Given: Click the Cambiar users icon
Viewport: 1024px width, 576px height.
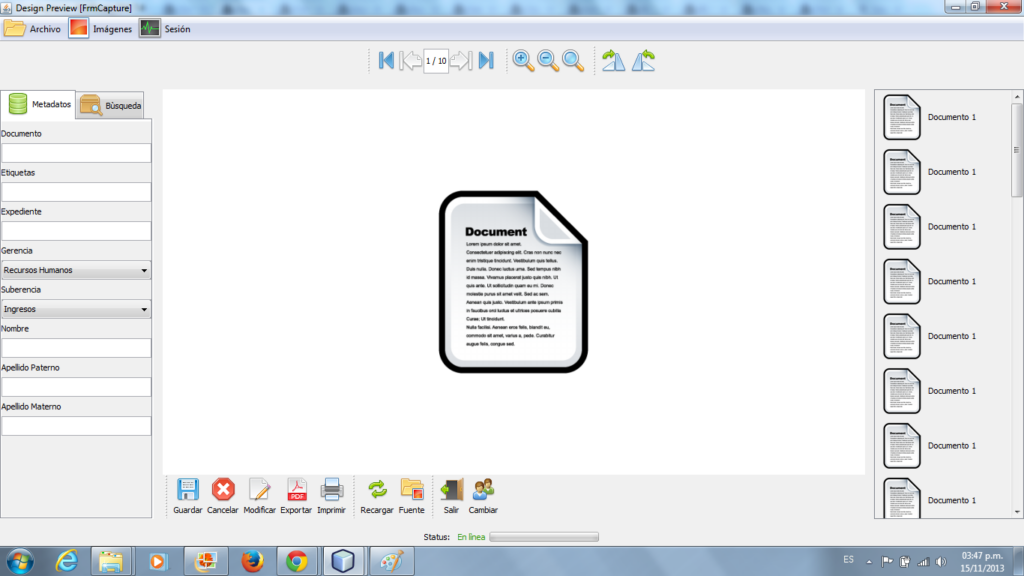Looking at the screenshot, I should point(483,490).
